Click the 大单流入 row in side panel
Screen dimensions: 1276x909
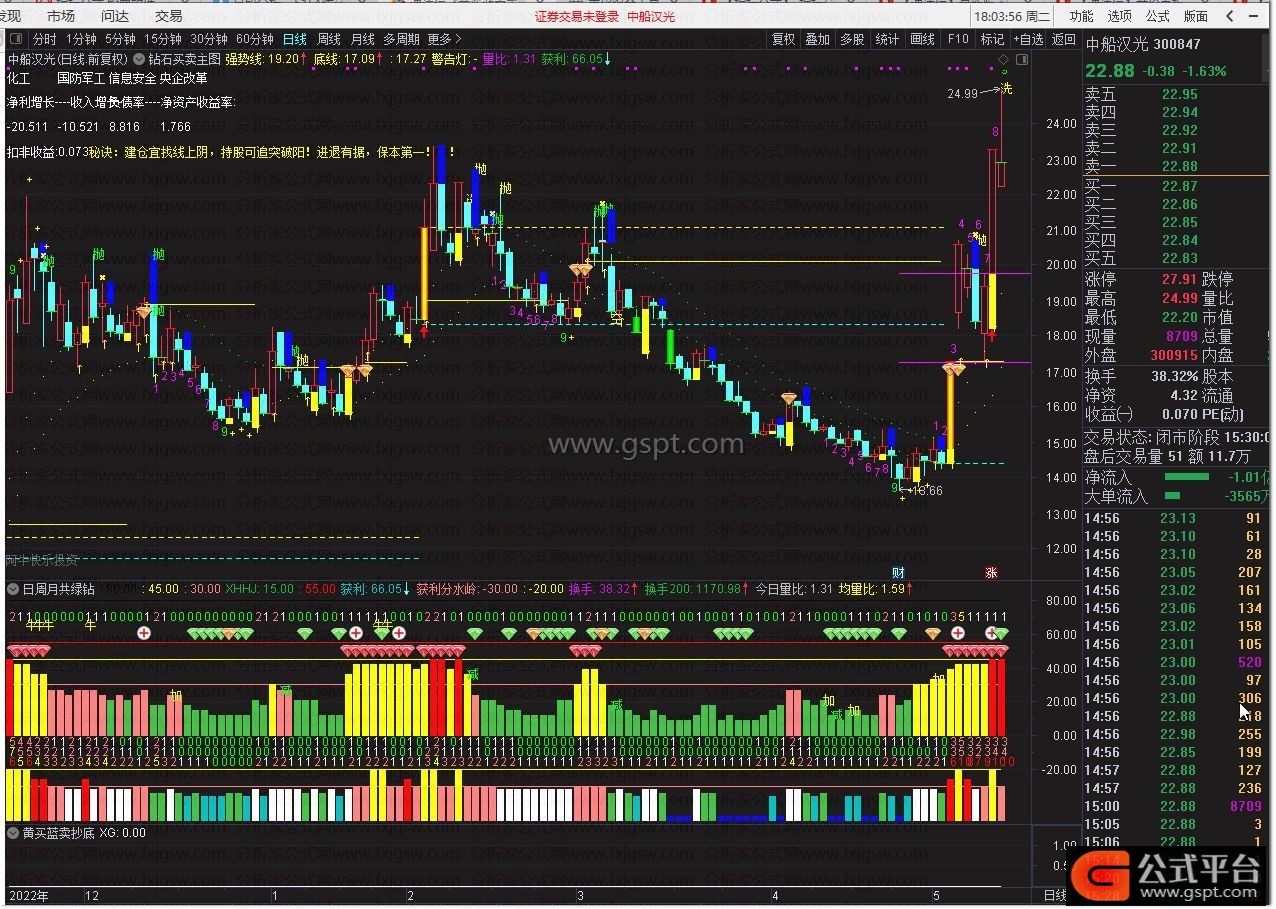point(1178,496)
